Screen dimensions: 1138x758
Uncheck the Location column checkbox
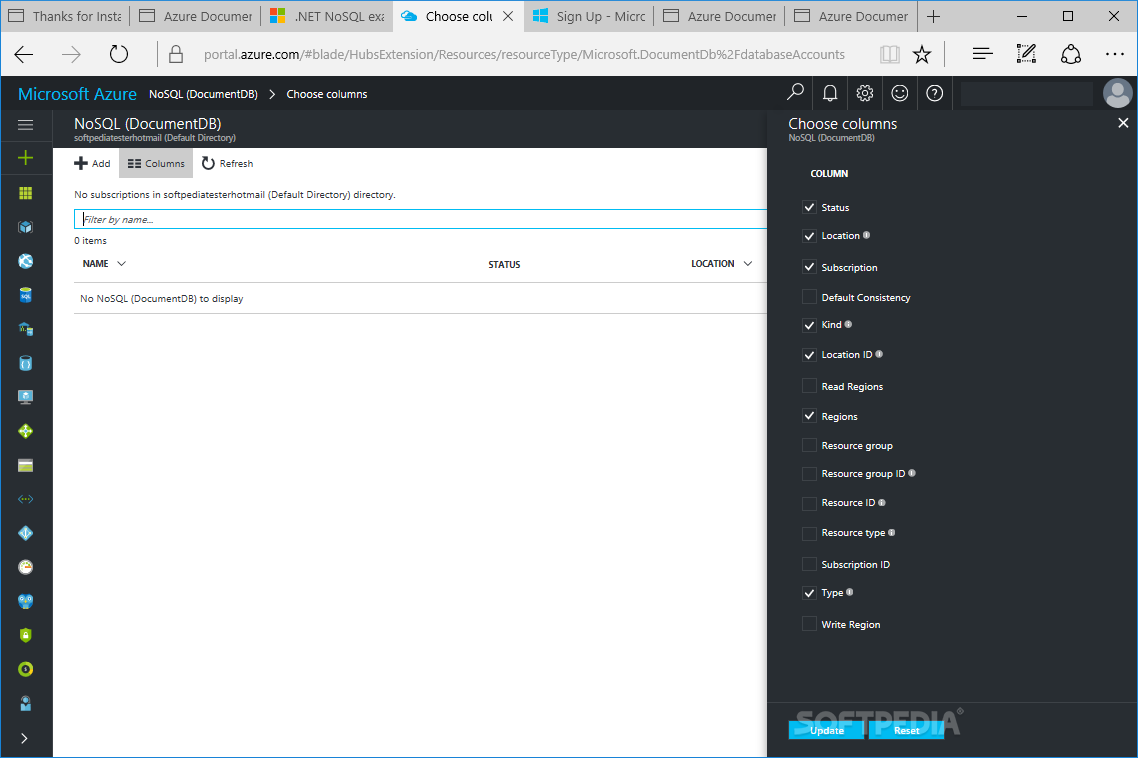pyautogui.click(x=809, y=236)
